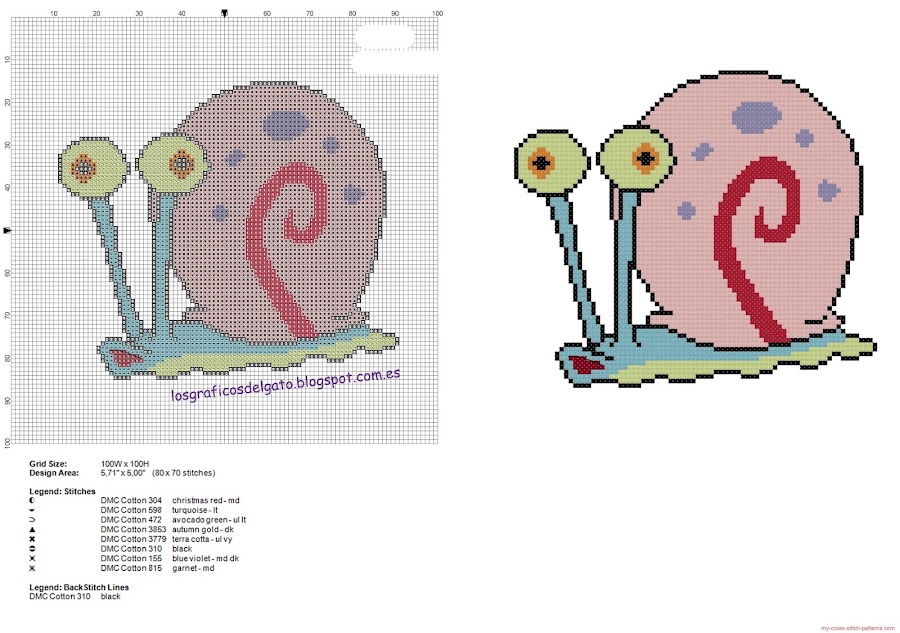Click the 'christmas red - md' color name

pyautogui.click(x=205, y=500)
